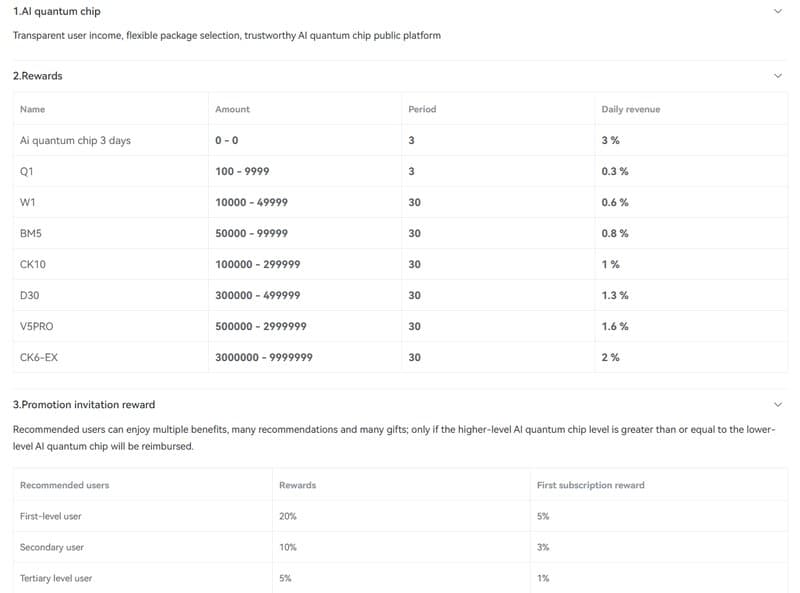Click the 2.Rewards heading

pos(38,76)
